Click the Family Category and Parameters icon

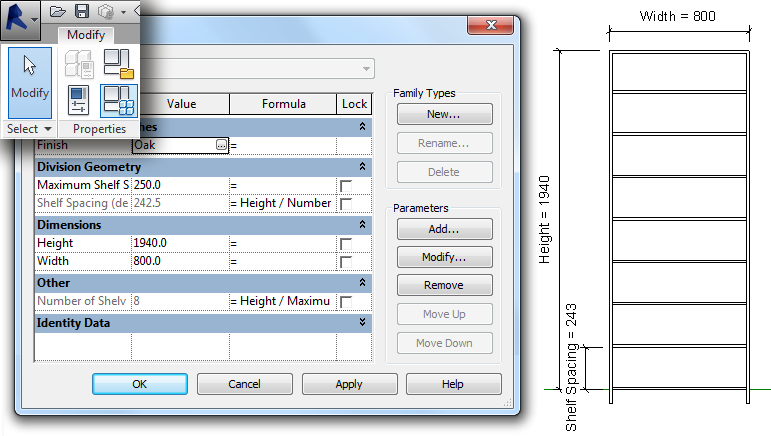coord(119,63)
